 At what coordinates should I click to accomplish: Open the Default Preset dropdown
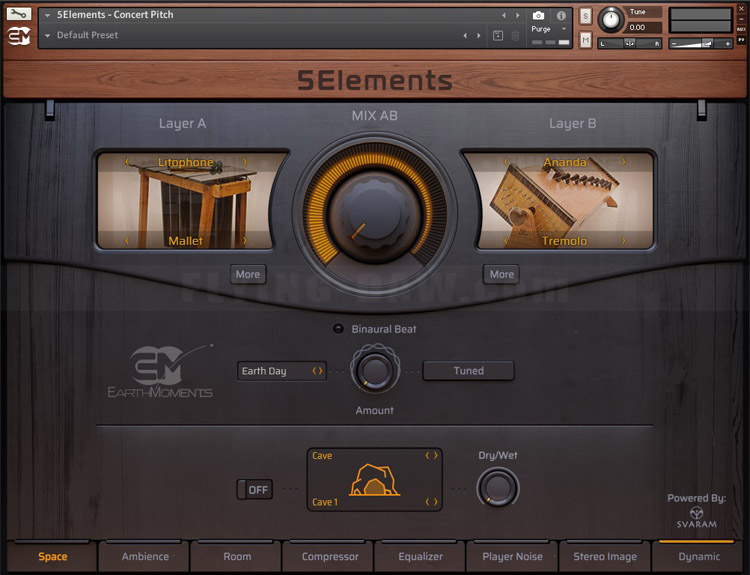pyautogui.click(x=47, y=35)
